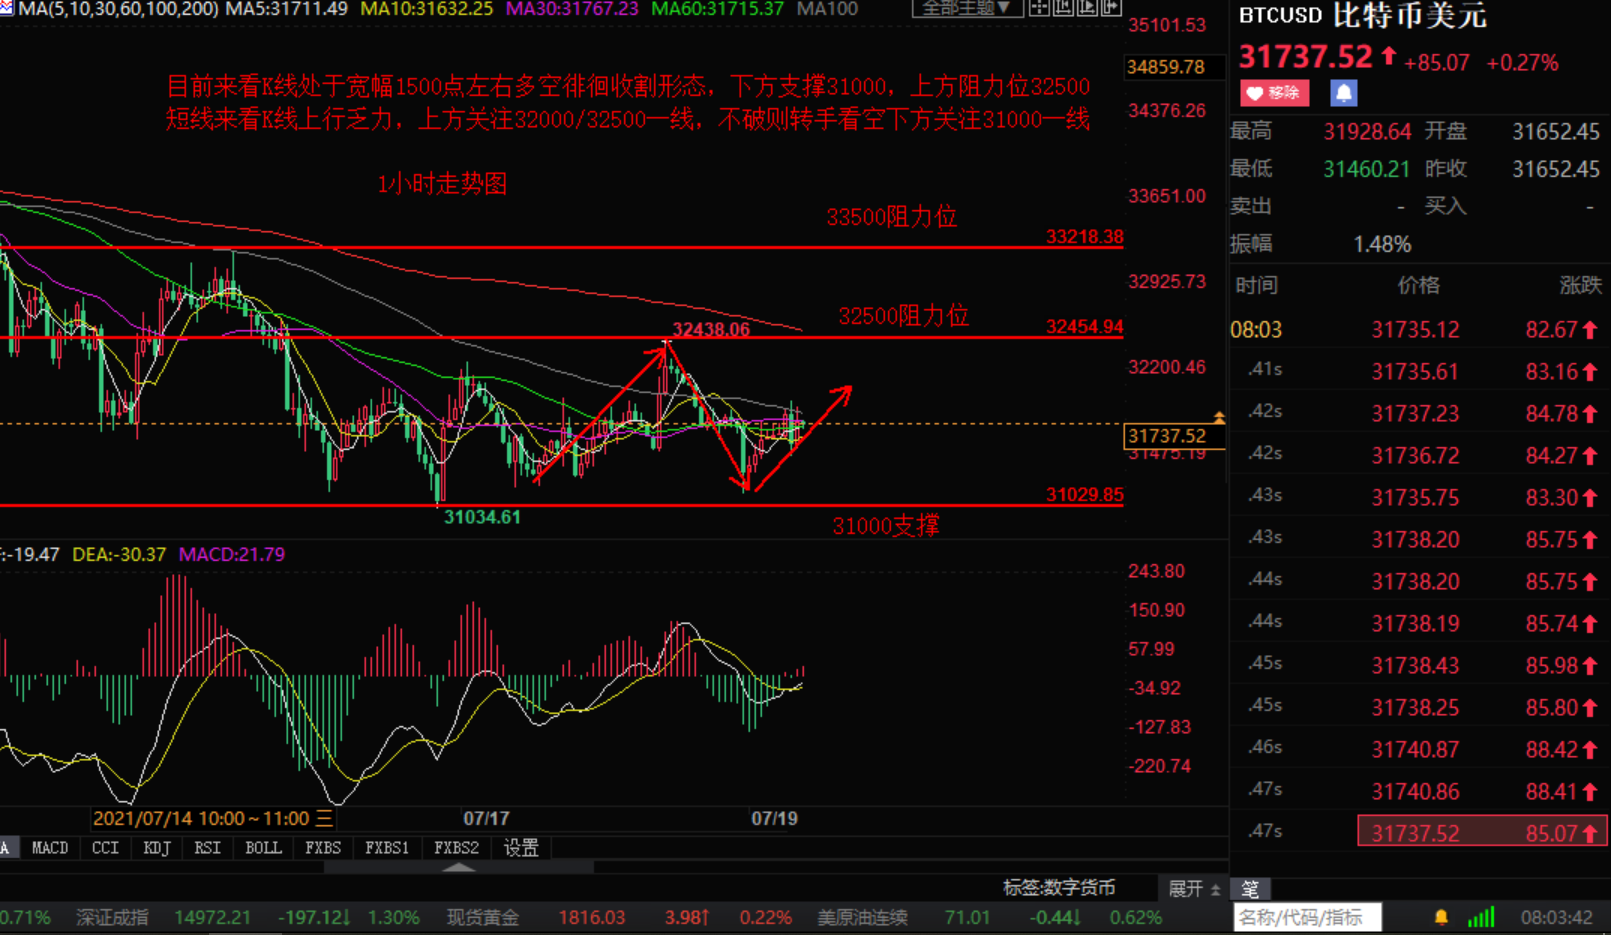Click the 时间 column header
The width and height of the screenshot is (1611, 935).
coord(1256,286)
